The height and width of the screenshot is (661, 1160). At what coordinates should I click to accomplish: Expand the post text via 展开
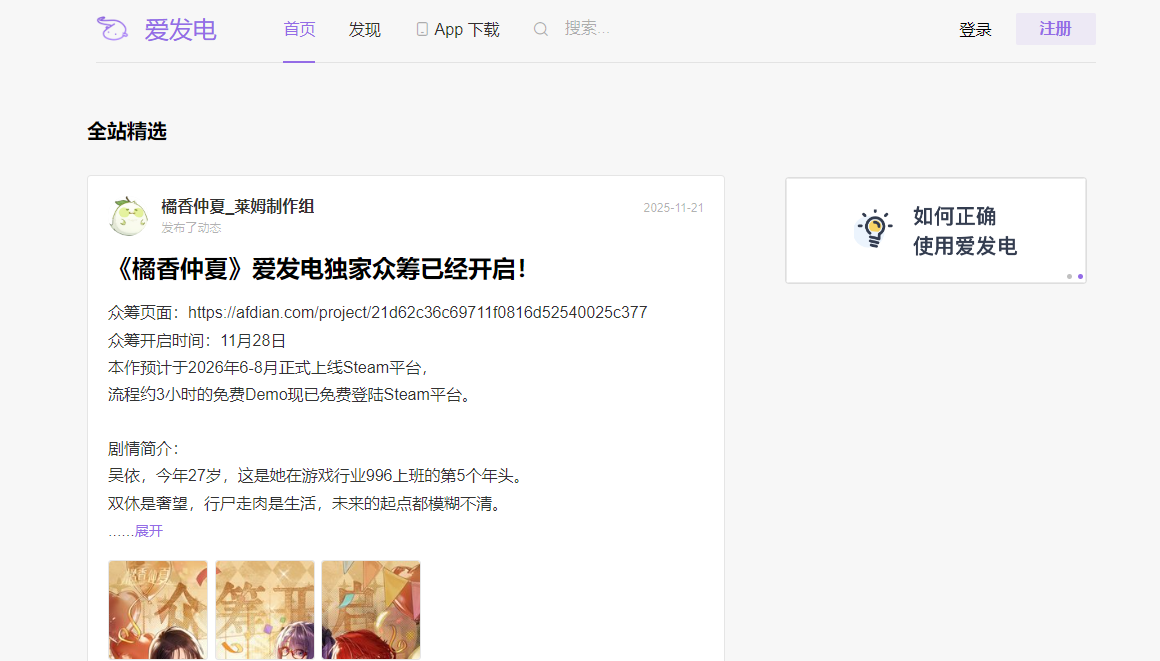click(147, 531)
